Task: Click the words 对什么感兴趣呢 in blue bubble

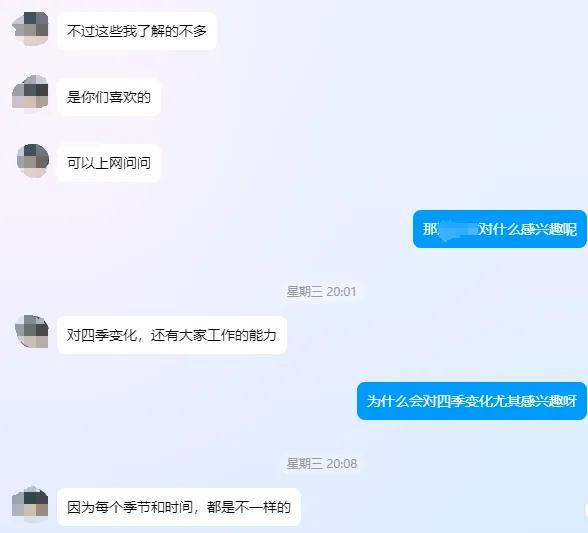Action: (x=528, y=229)
